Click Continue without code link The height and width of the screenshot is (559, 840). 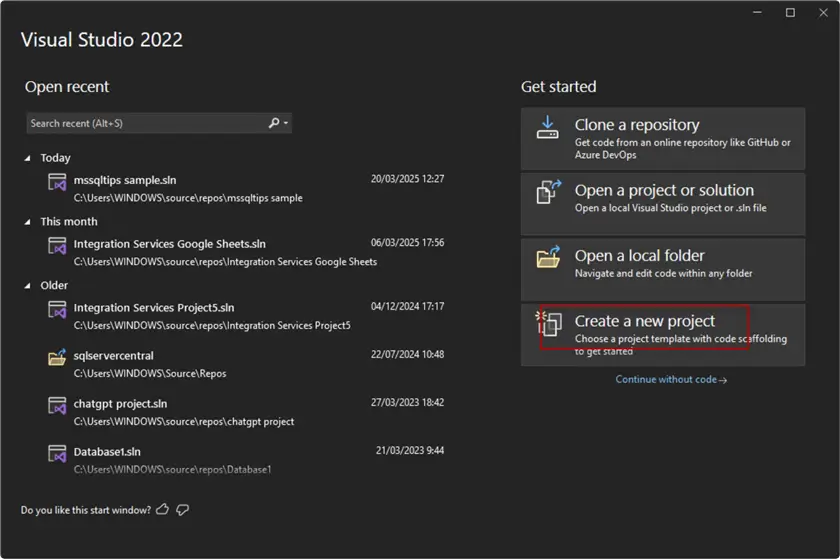[x=671, y=379]
